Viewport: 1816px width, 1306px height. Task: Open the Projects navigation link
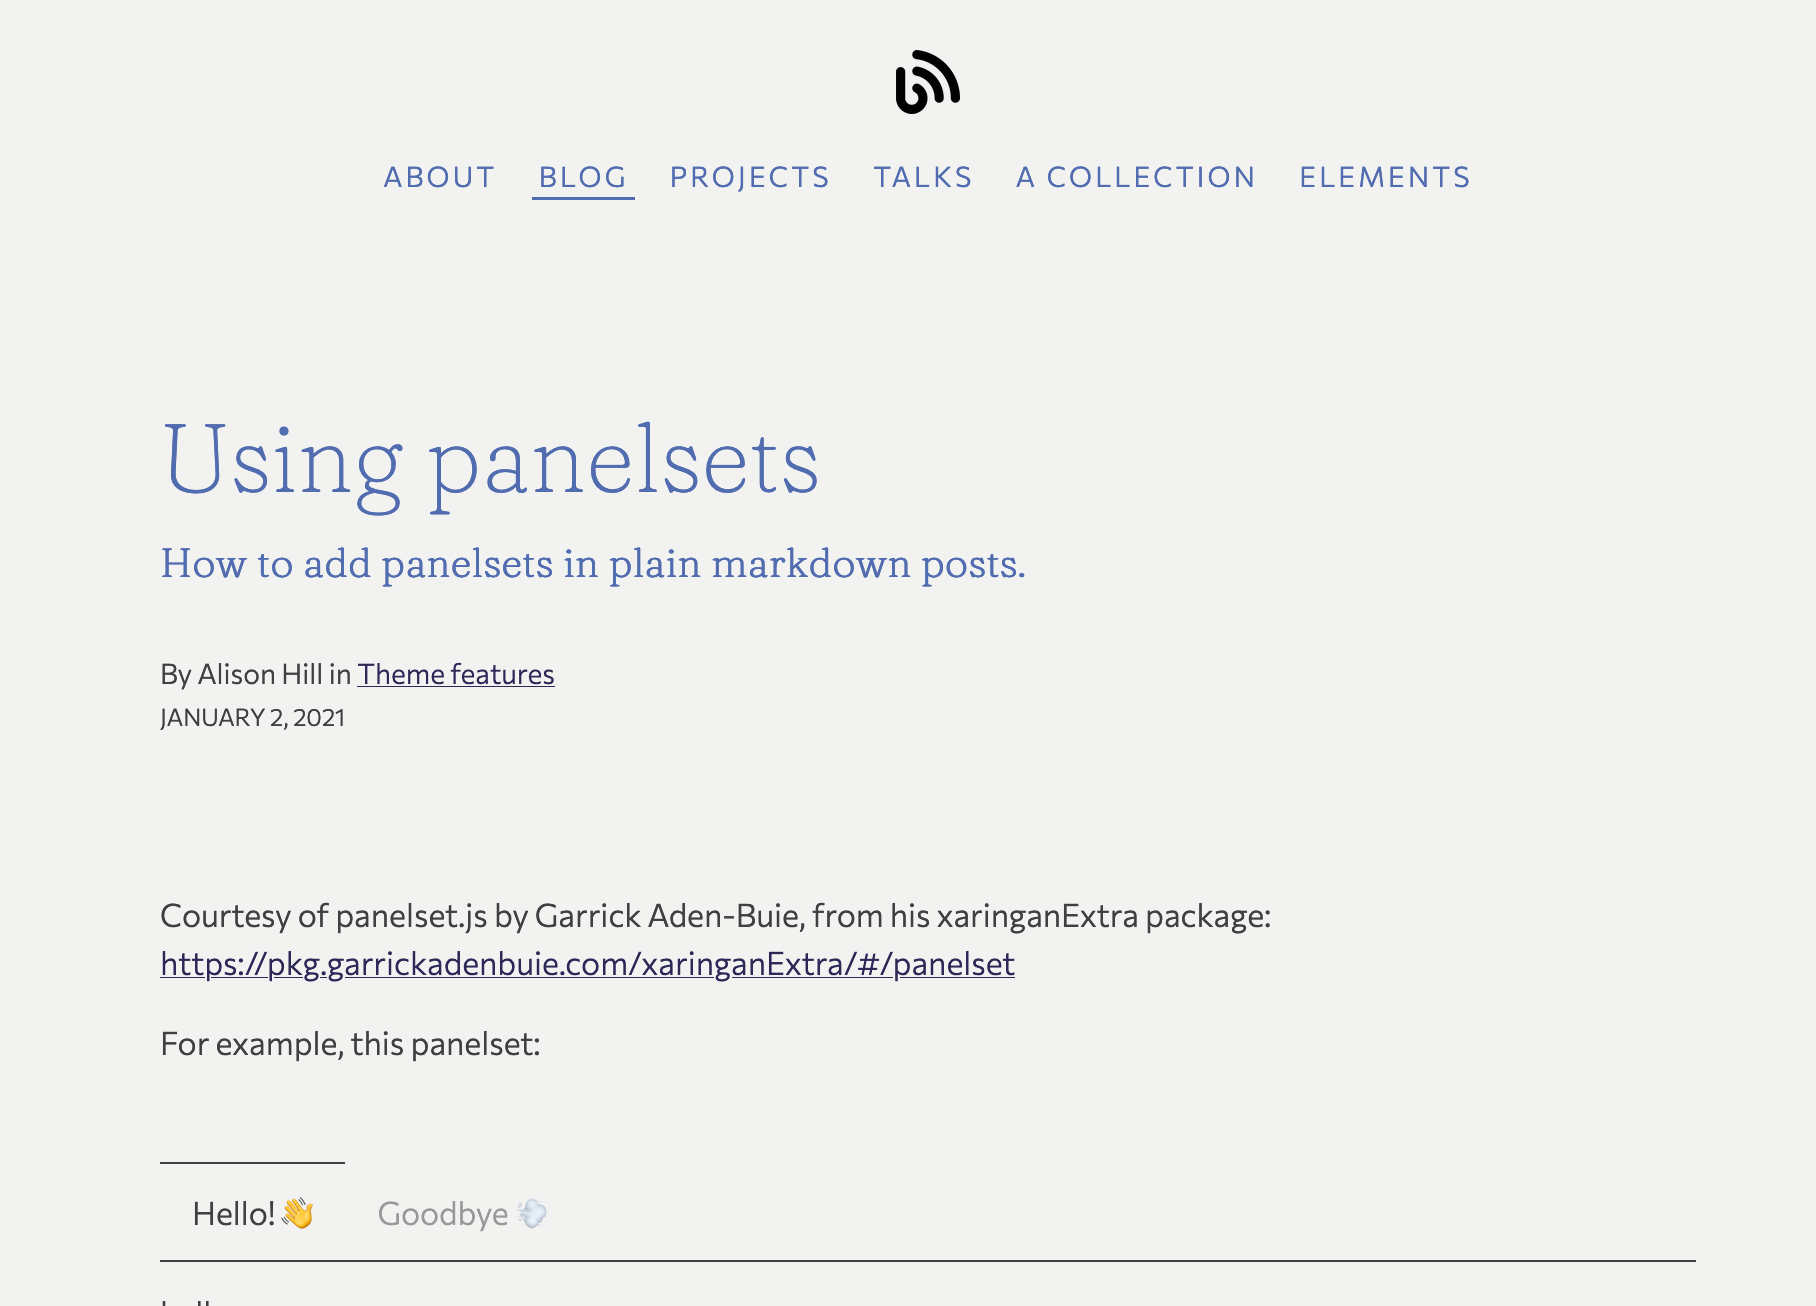[x=750, y=177]
